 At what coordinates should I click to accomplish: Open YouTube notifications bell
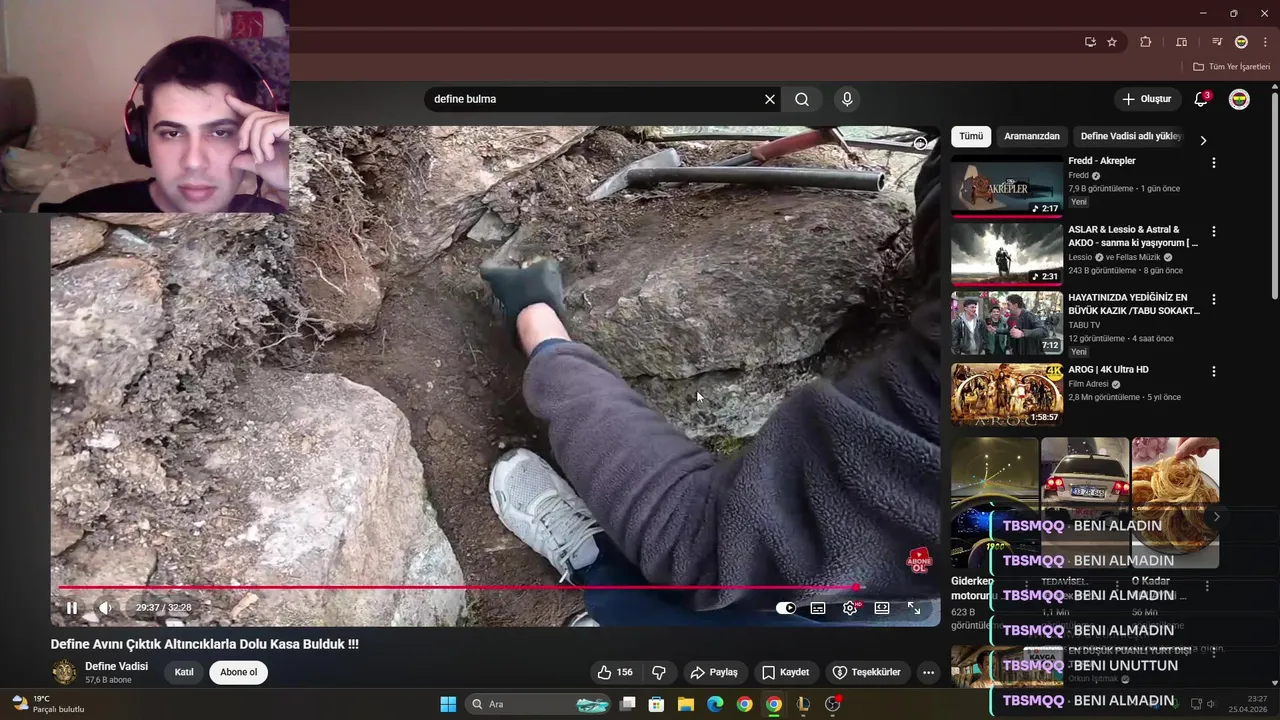point(1201,99)
